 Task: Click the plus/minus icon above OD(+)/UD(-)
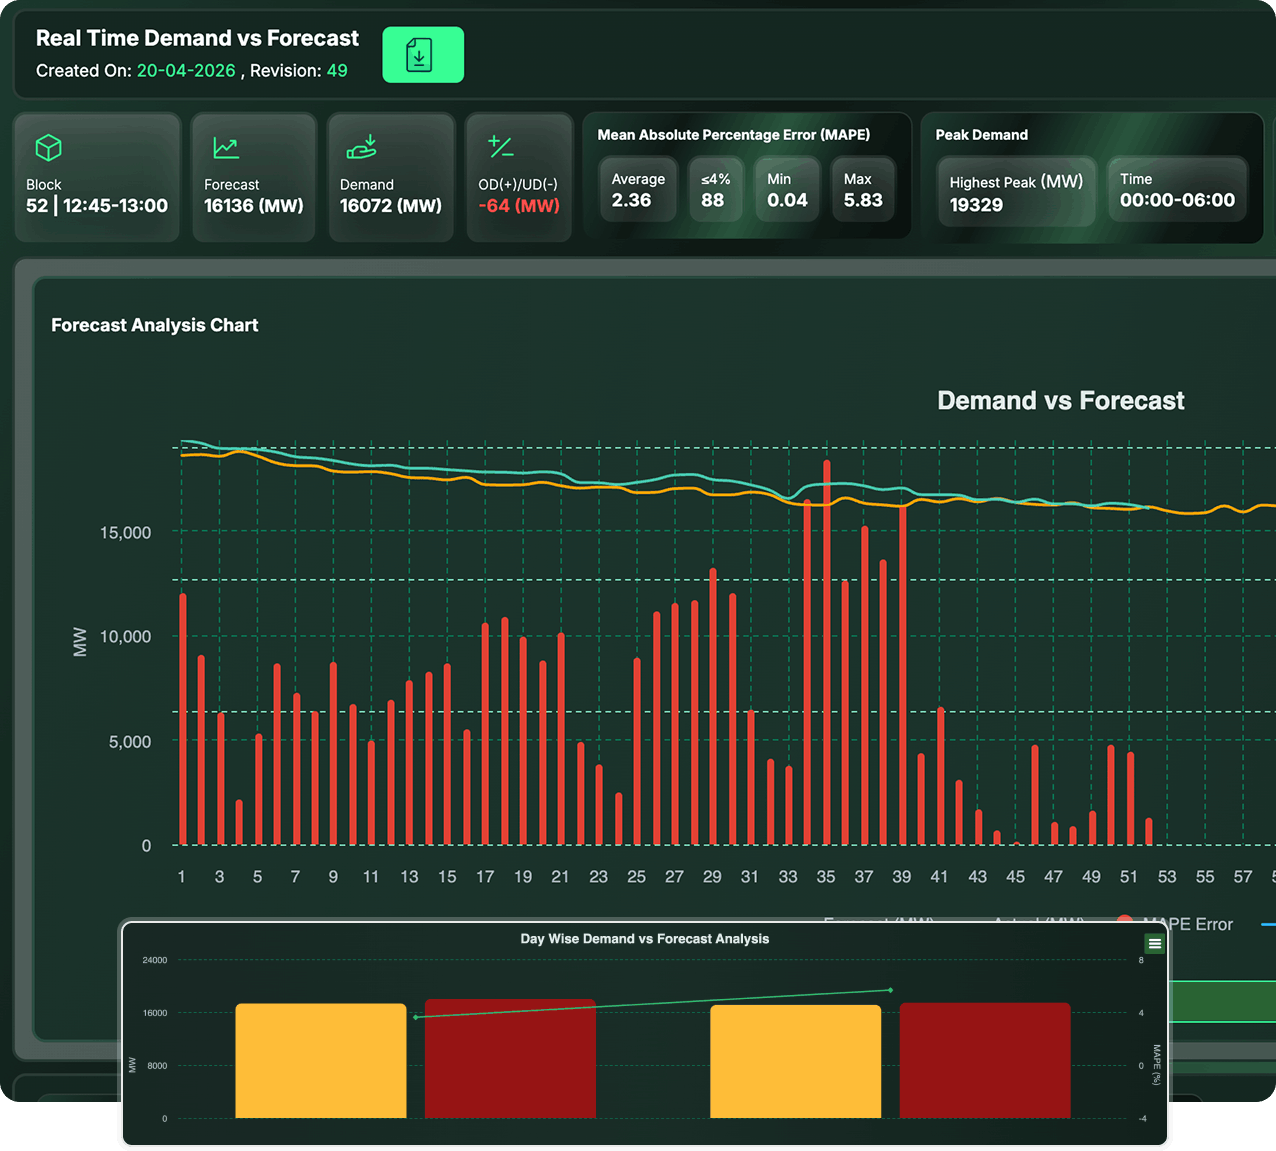(x=500, y=147)
